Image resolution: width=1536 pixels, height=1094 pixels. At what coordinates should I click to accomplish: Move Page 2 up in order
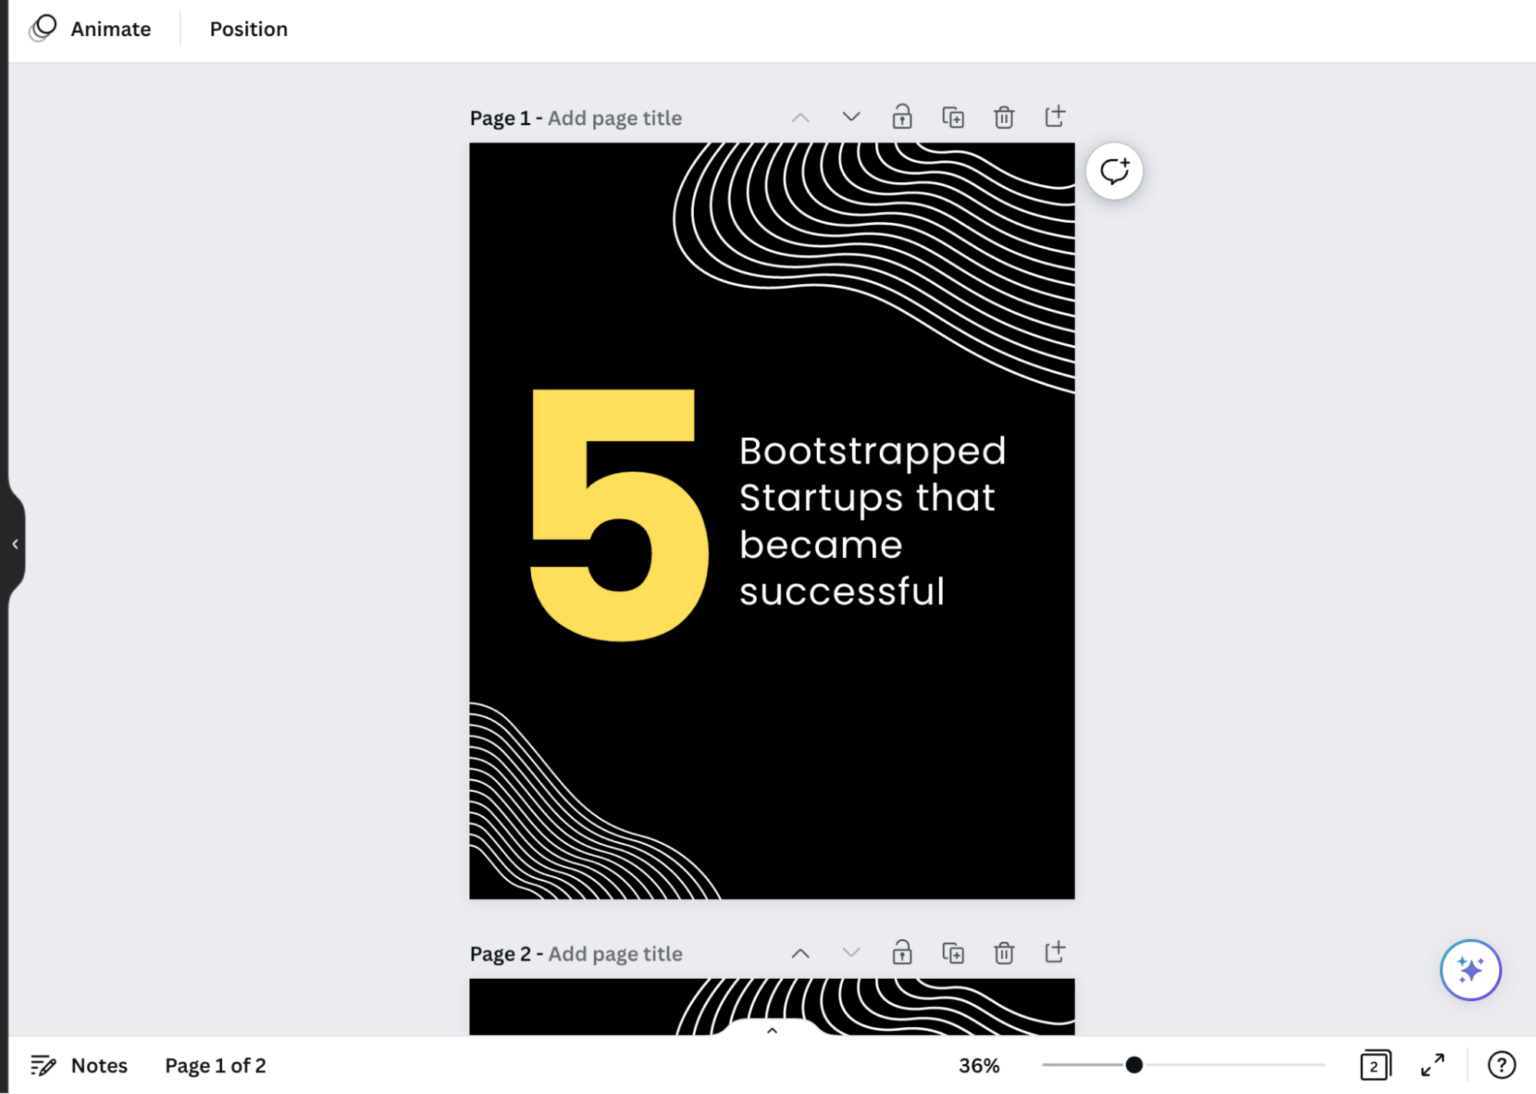tap(801, 952)
